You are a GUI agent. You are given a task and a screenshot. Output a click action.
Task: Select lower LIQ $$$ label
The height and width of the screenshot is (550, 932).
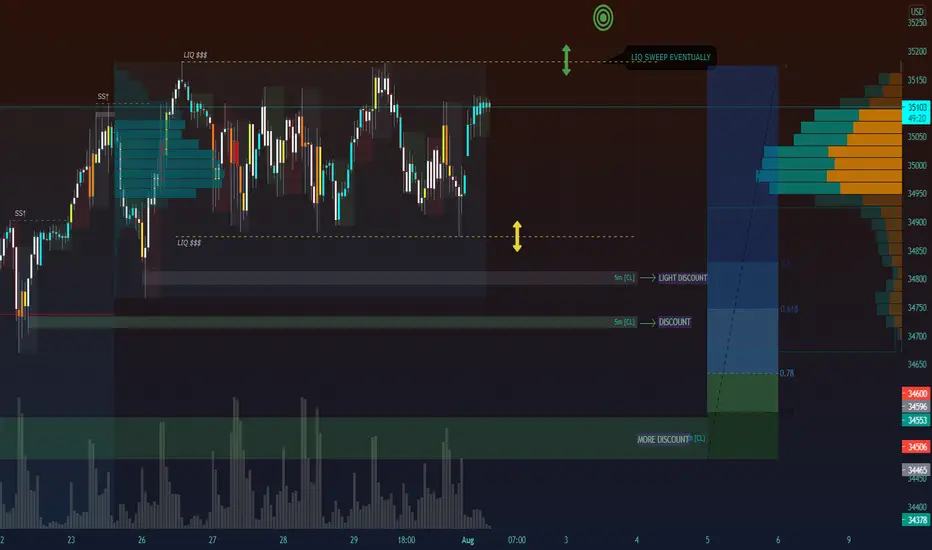click(x=189, y=243)
